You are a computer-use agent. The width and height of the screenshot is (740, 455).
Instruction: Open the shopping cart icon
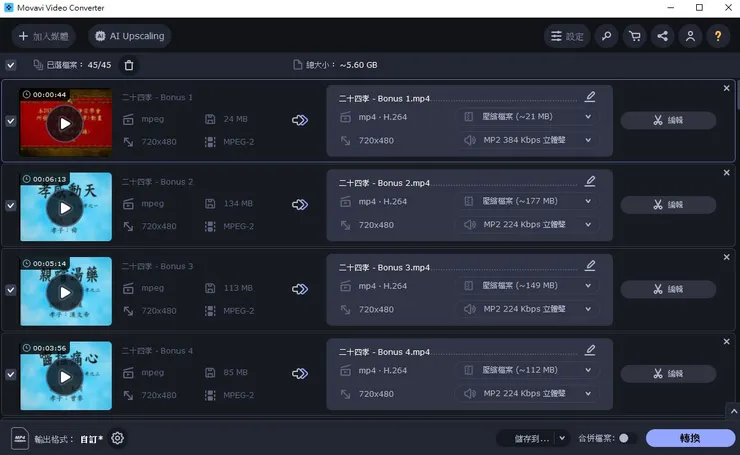[634, 36]
